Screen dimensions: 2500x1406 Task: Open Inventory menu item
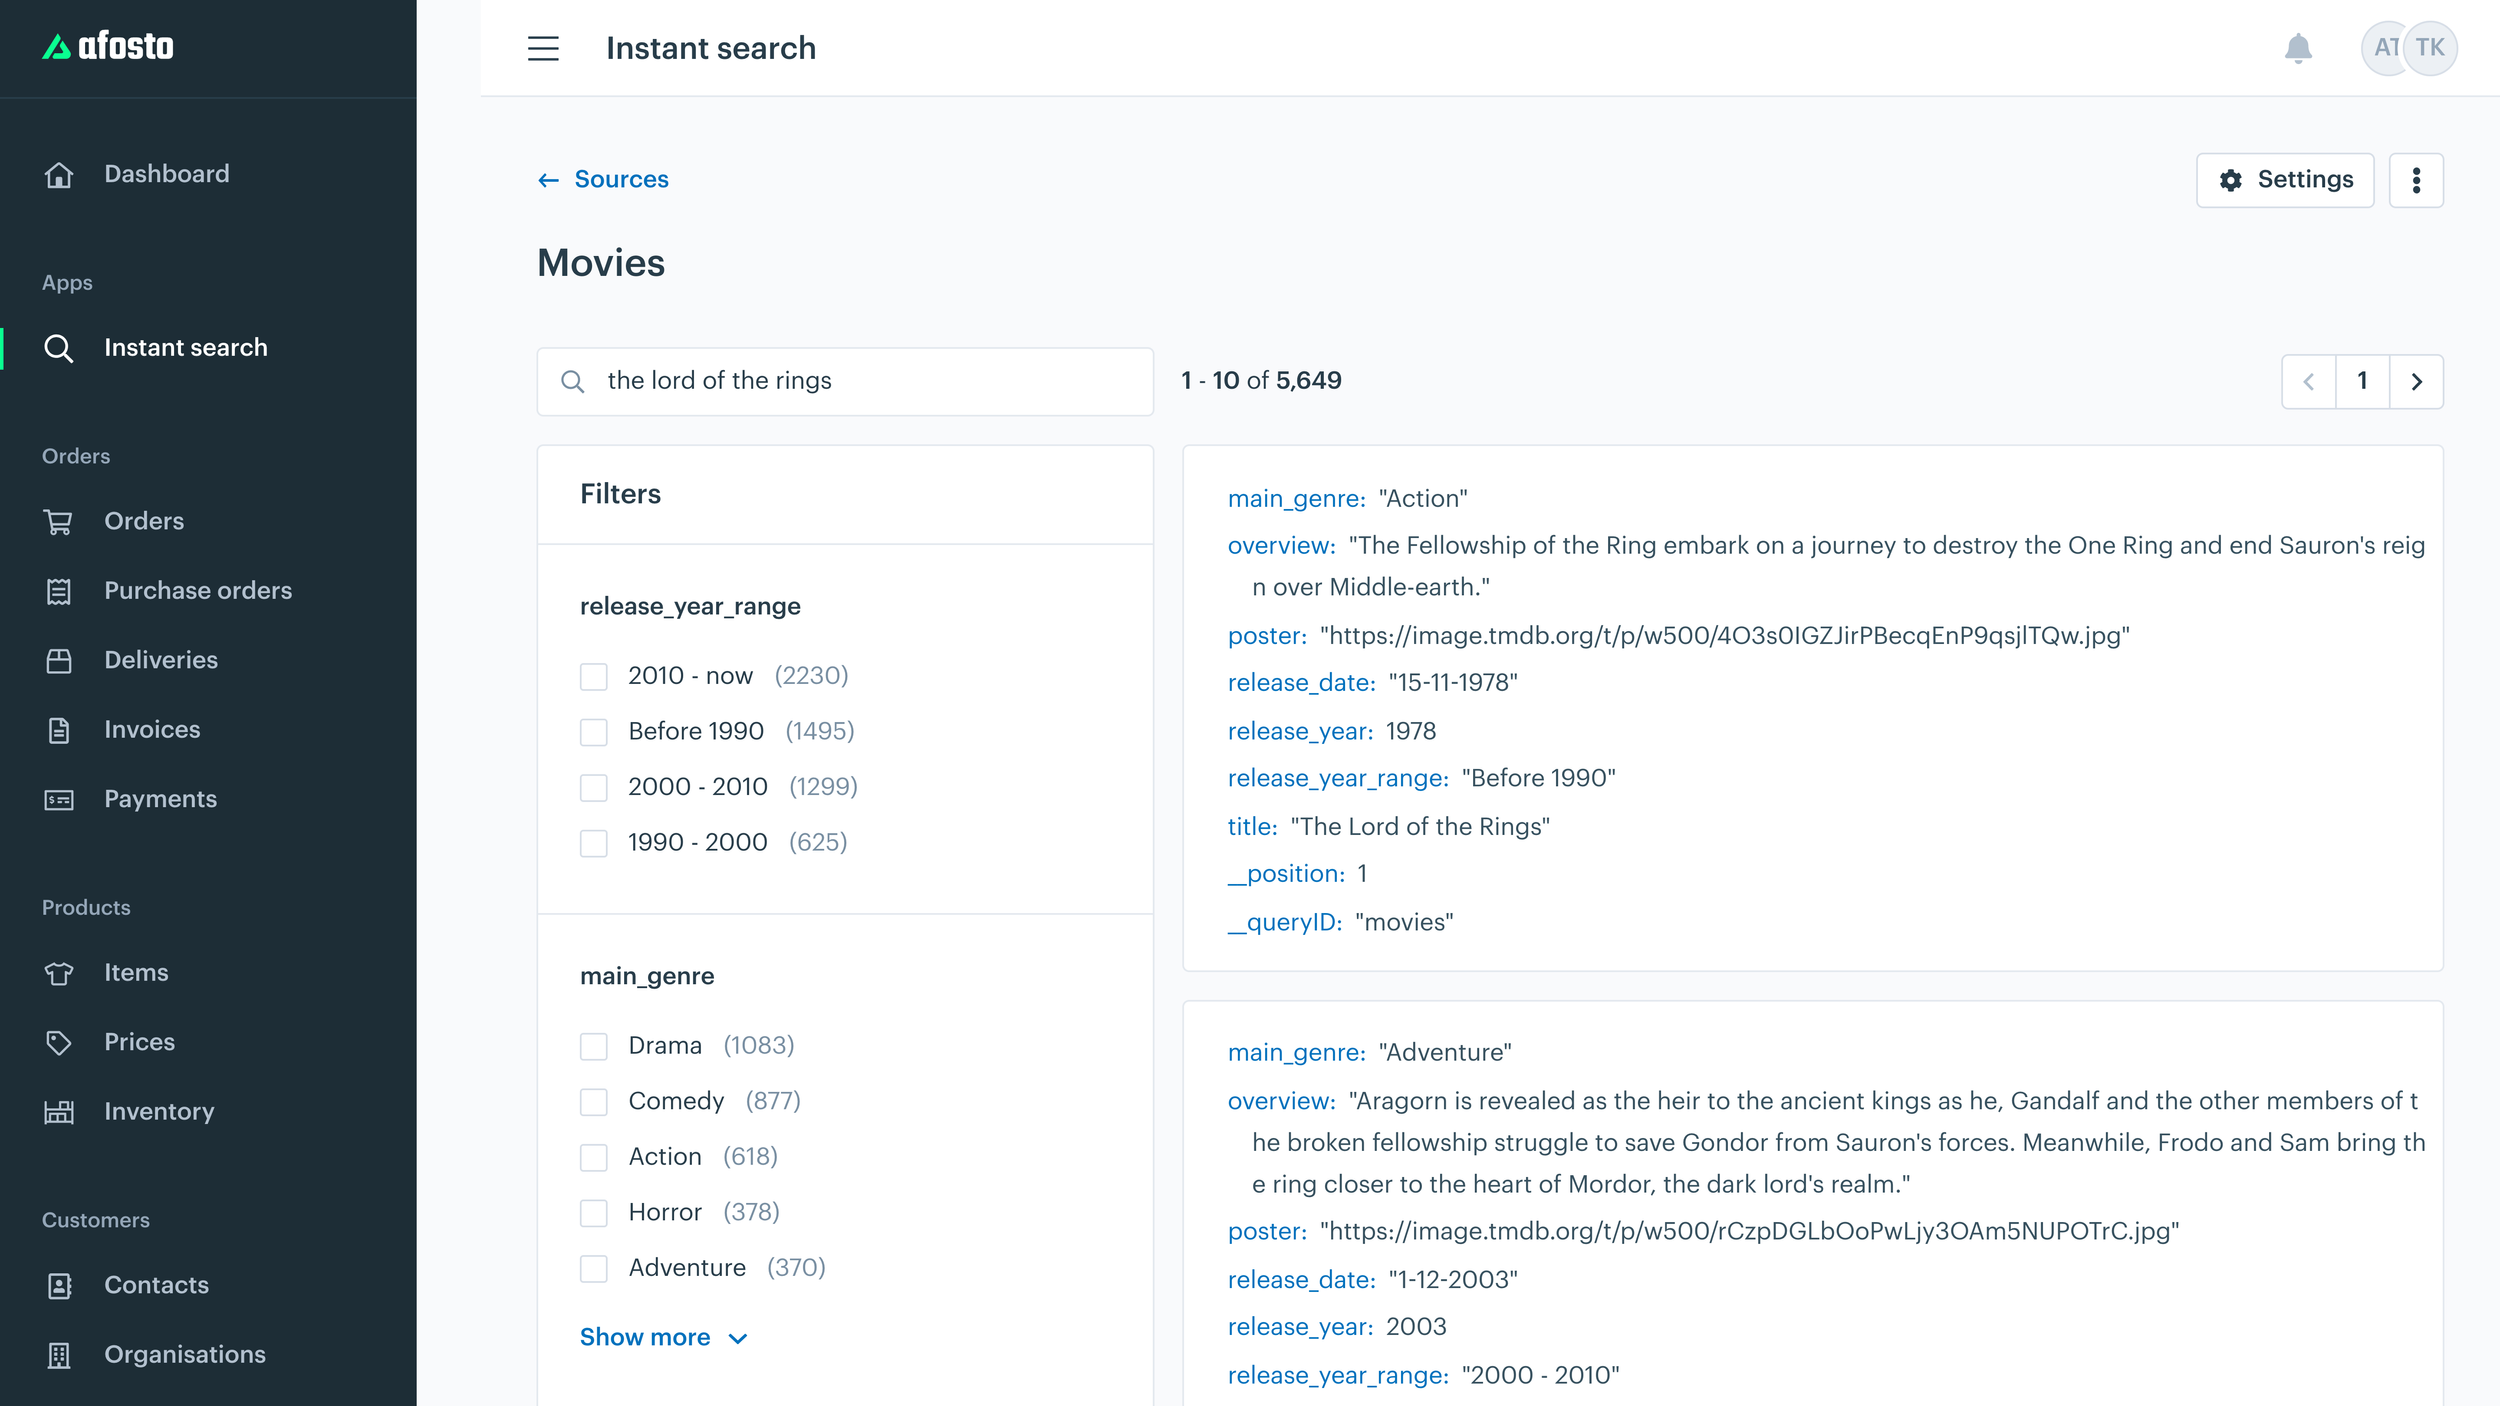(159, 1111)
